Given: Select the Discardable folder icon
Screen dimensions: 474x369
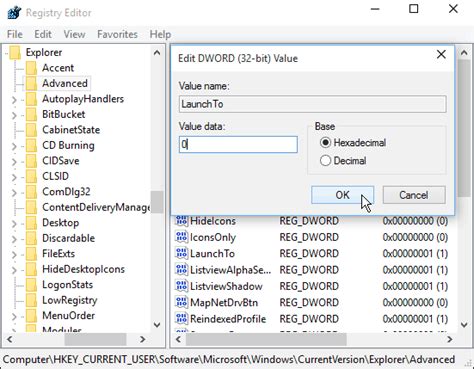Looking at the screenshot, I should [31, 238].
